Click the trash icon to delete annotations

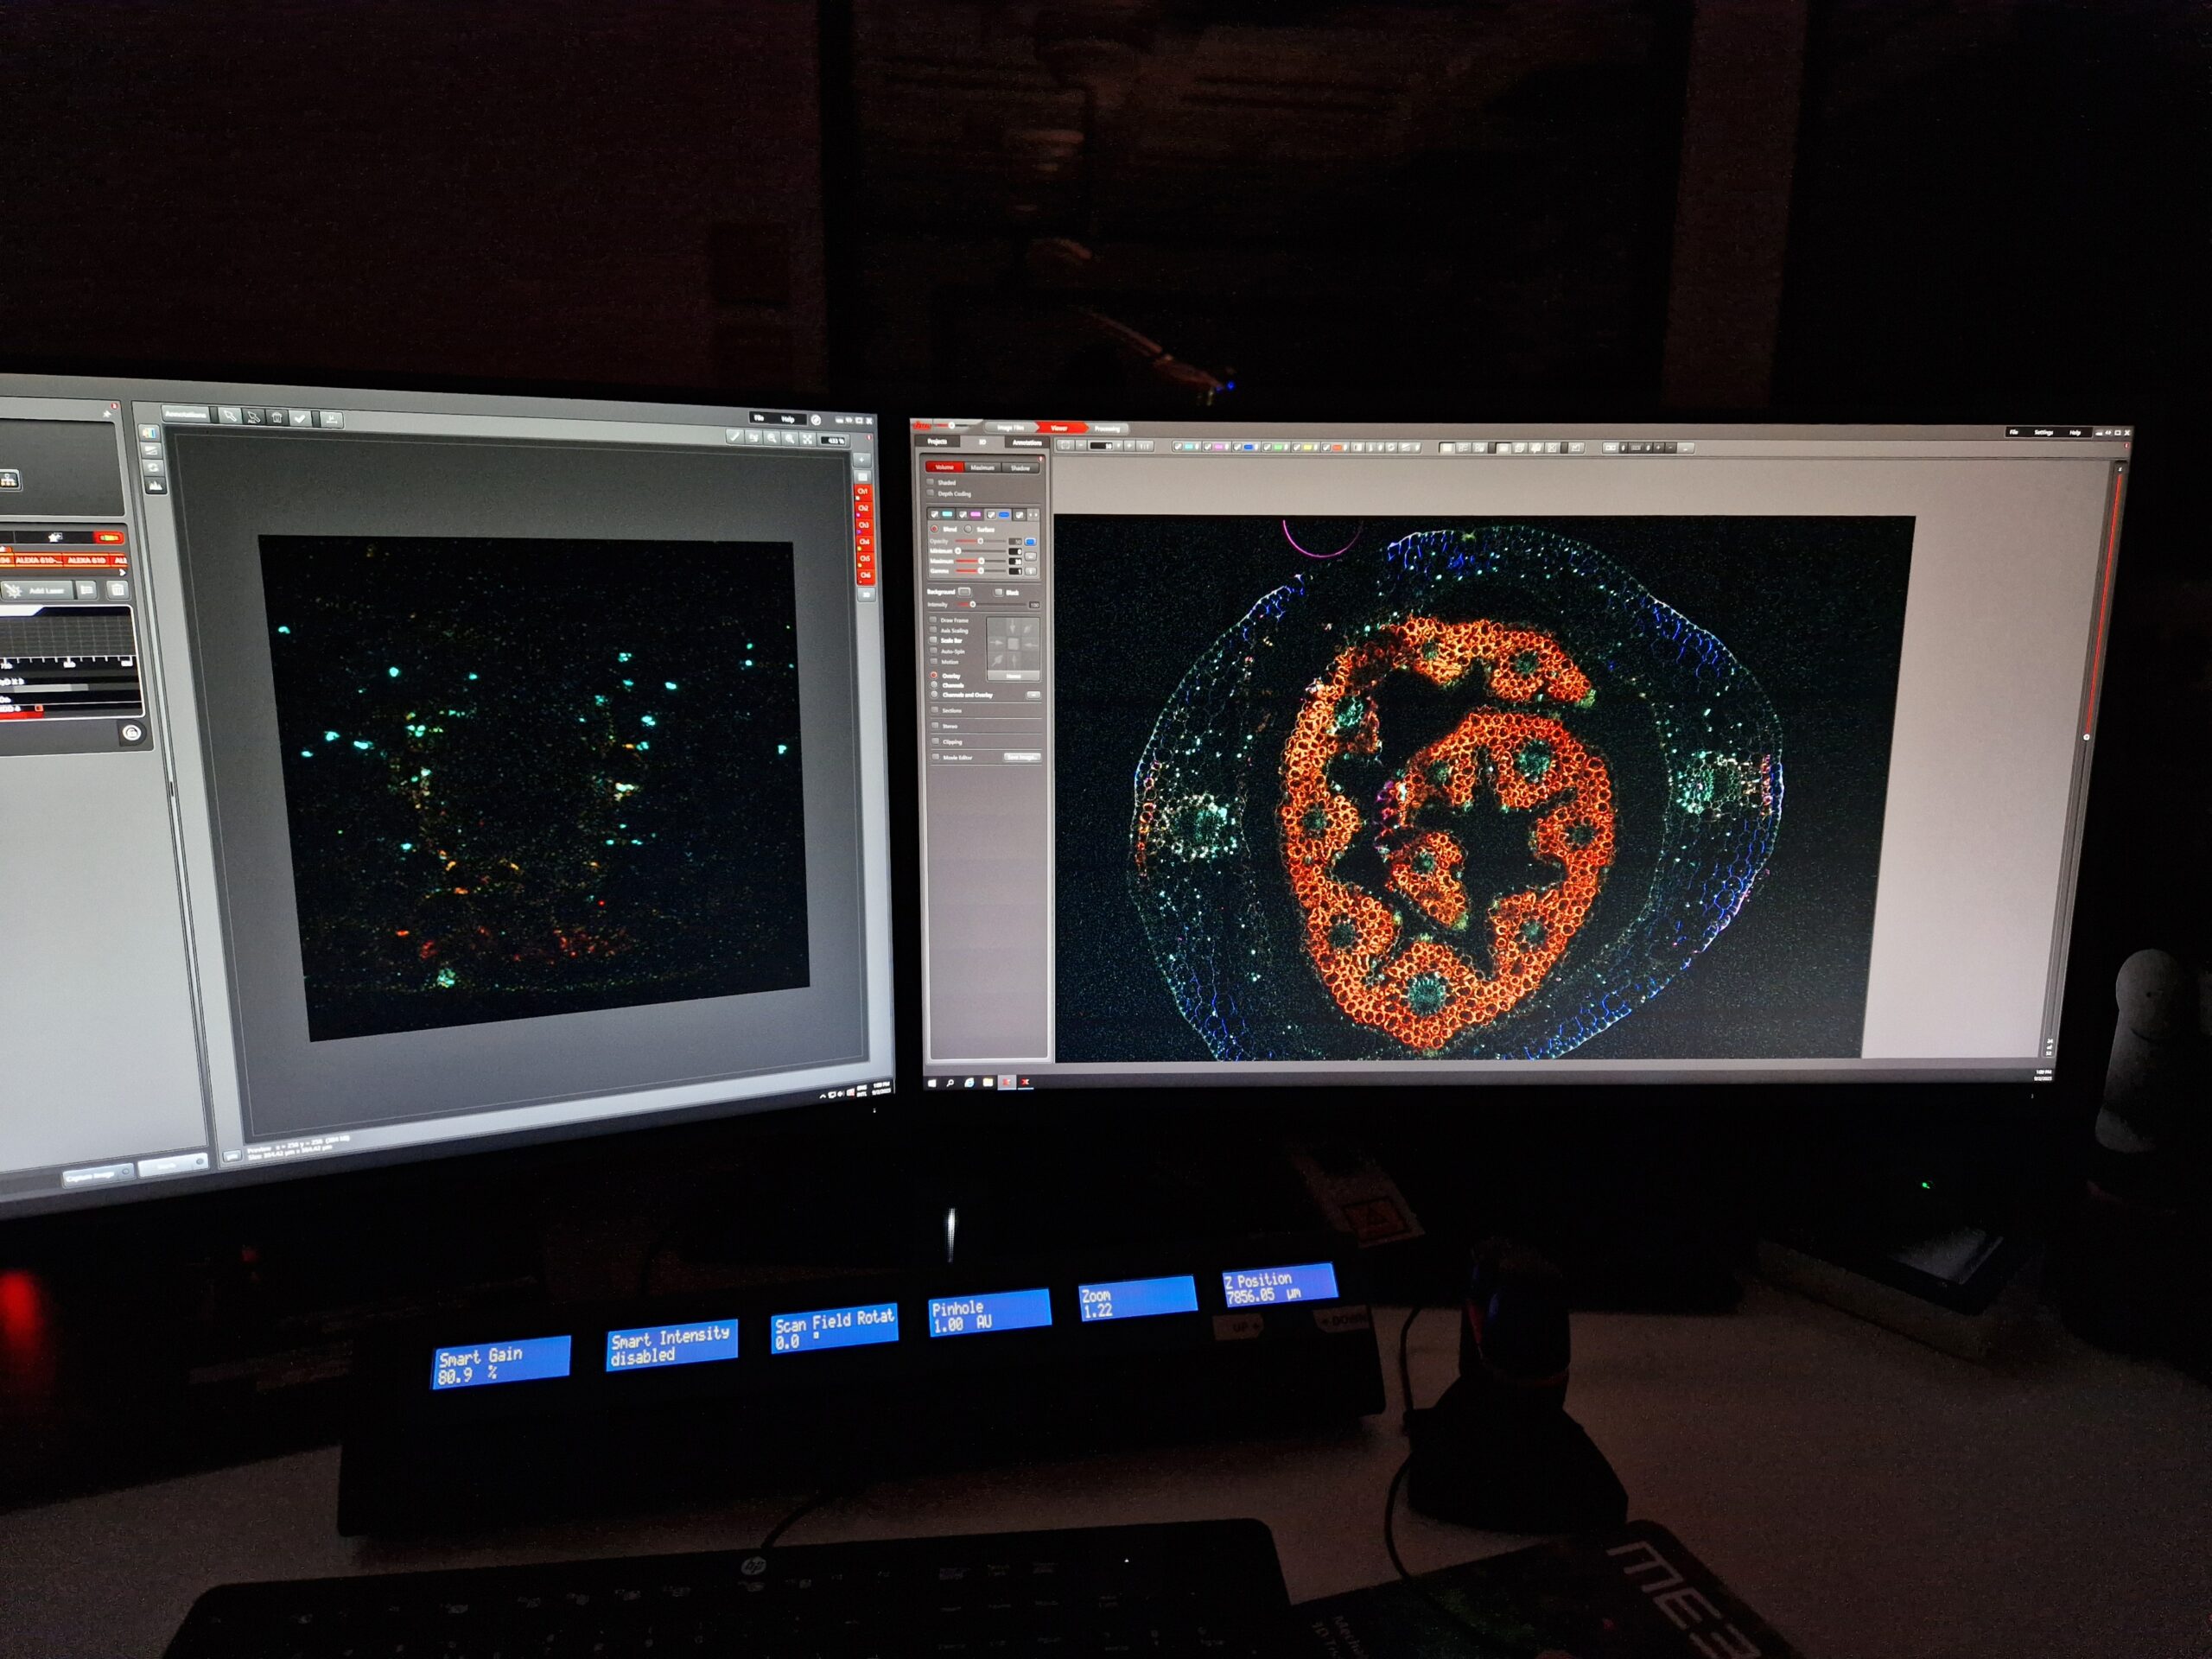tap(276, 418)
